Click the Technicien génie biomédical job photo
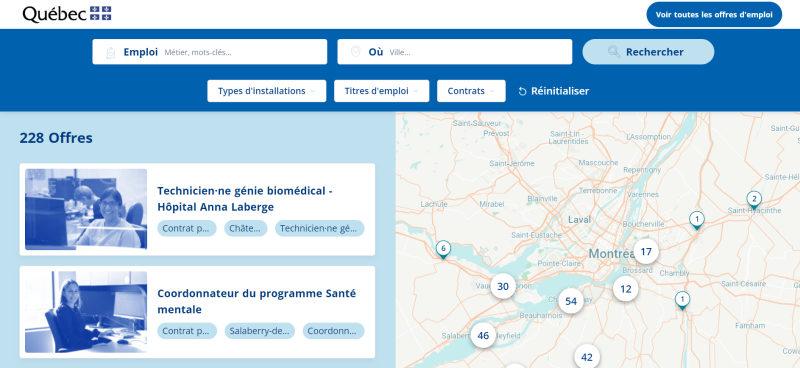Image resolution: width=800 pixels, height=368 pixels. (86, 209)
